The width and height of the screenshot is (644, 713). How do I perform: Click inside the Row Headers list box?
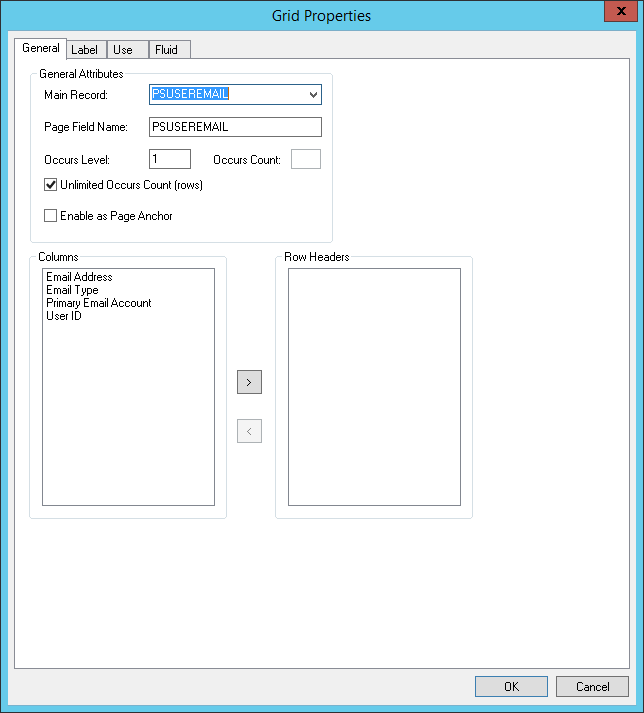374,387
